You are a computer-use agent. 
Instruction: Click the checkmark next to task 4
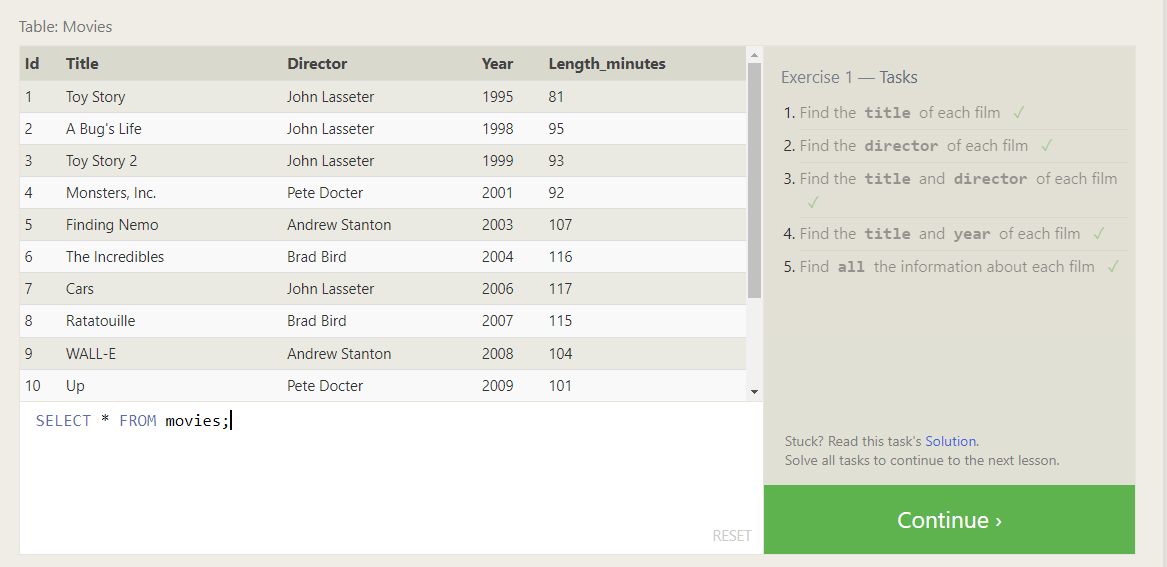(1099, 234)
